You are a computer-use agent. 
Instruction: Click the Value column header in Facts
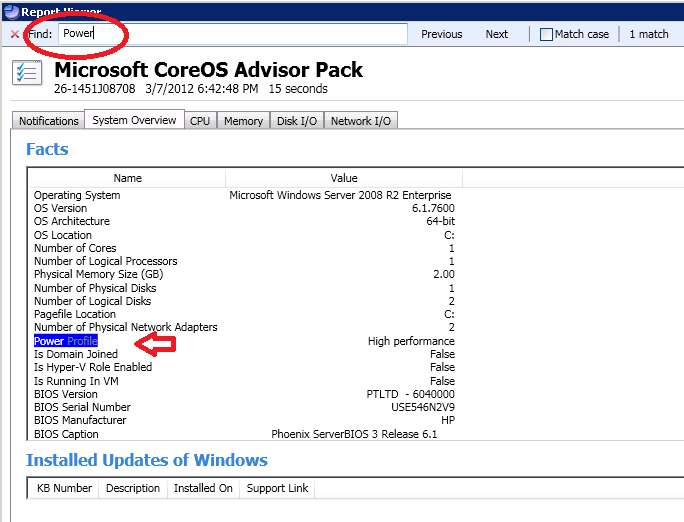[x=344, y=178]
